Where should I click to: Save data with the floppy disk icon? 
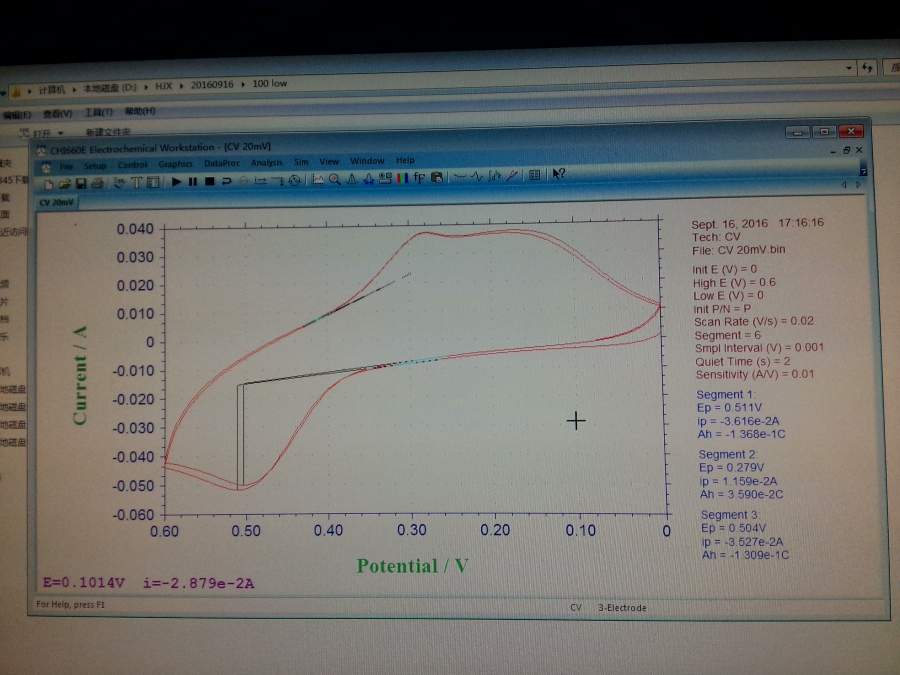point(81,184)
